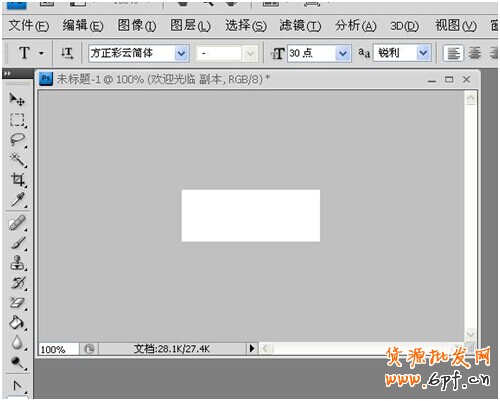Open the 滤镜 (Filter) menu
500x401 pixels.
(x=300, y=26)
